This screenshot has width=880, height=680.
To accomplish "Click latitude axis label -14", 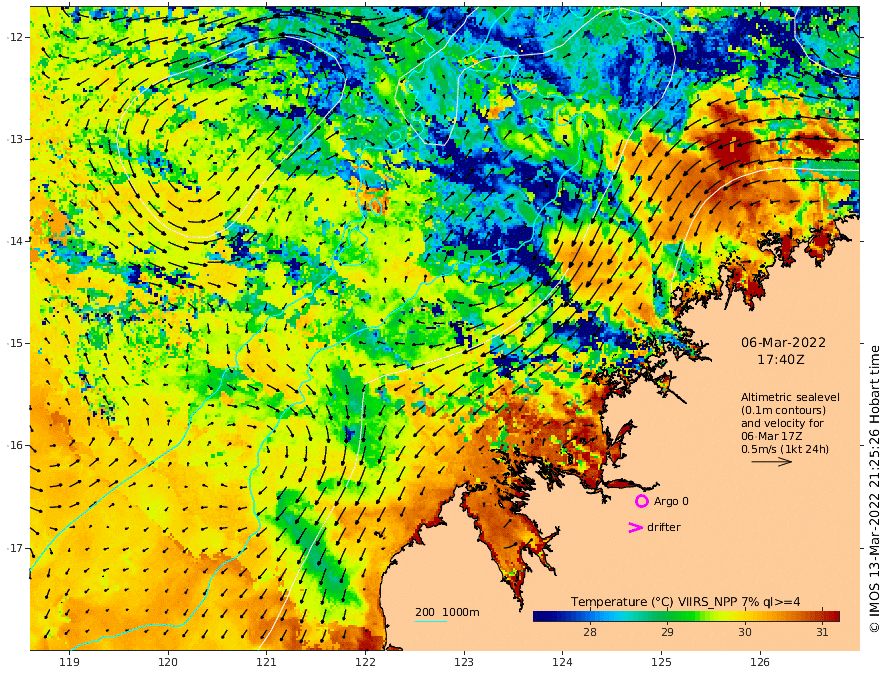I will pos(15,241).
